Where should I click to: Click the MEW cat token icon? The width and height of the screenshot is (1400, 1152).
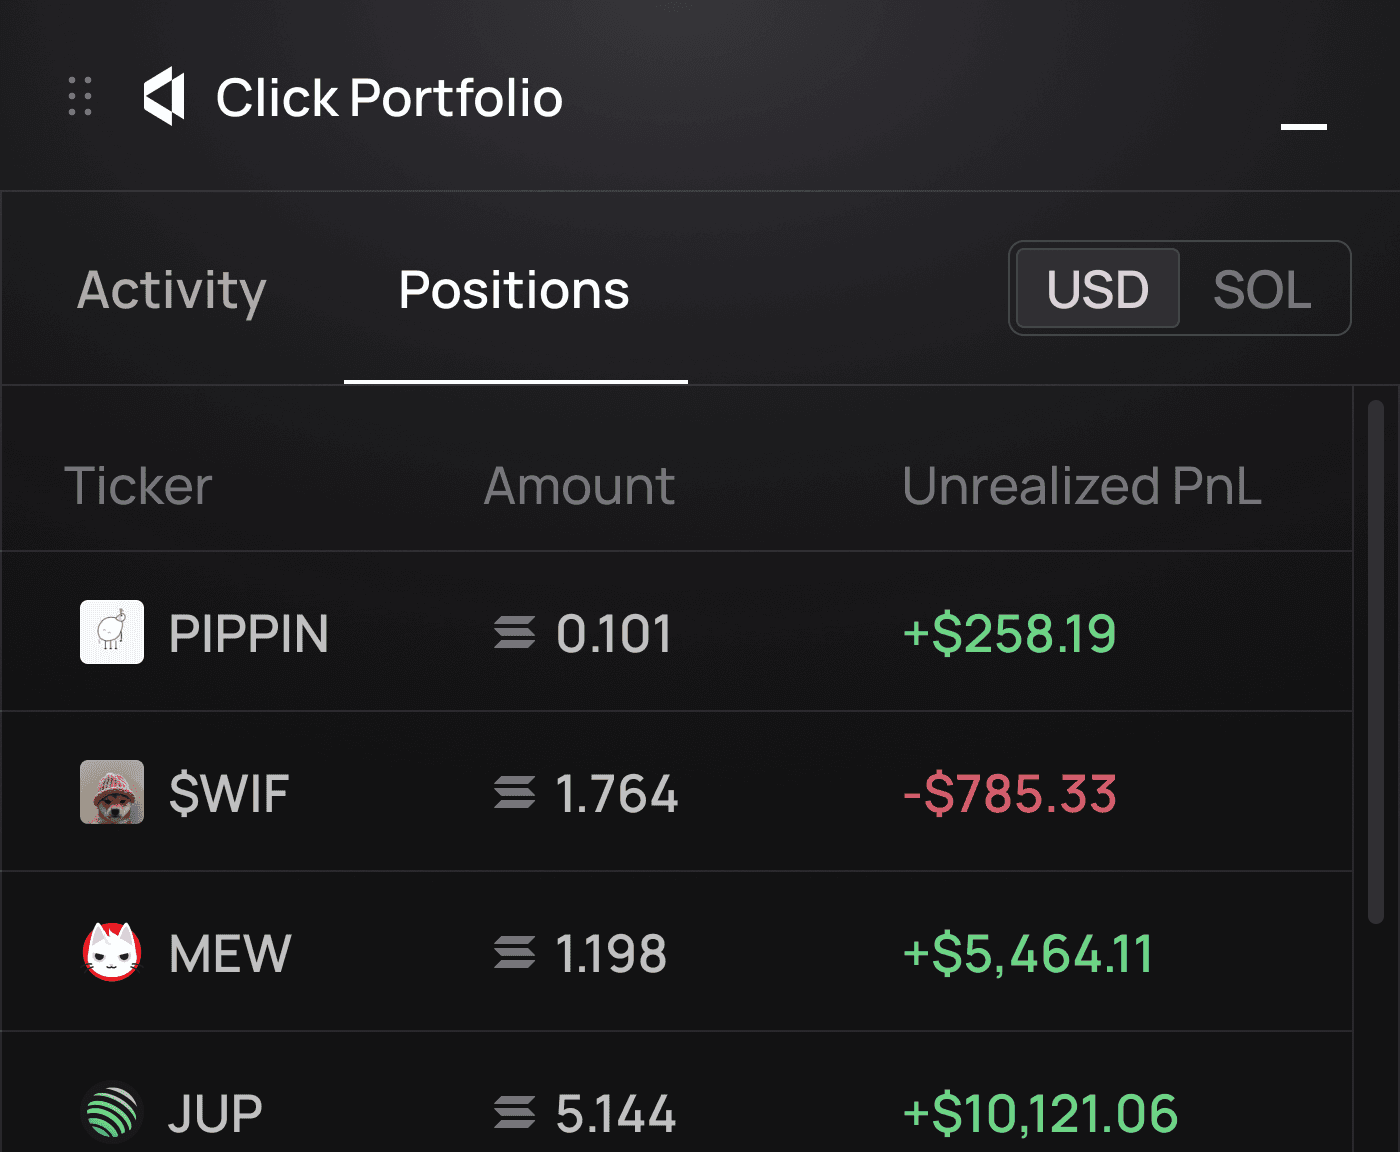tap(112, 952)
